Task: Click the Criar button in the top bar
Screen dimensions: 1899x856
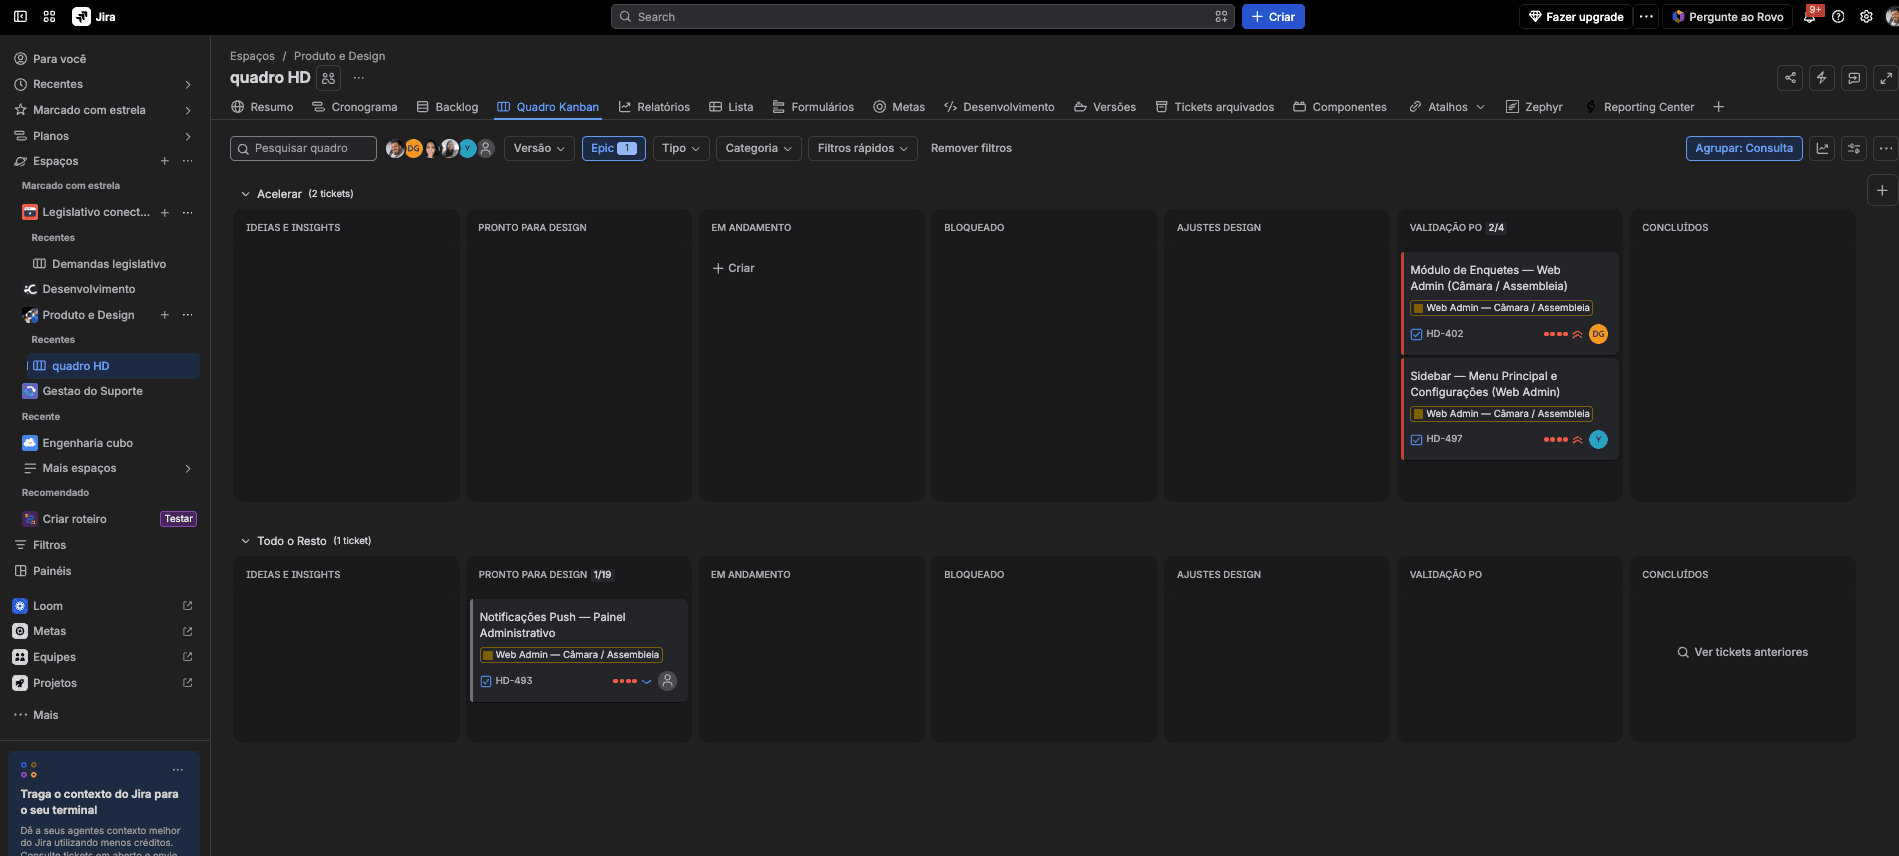Action: [x=1273, y=17]
